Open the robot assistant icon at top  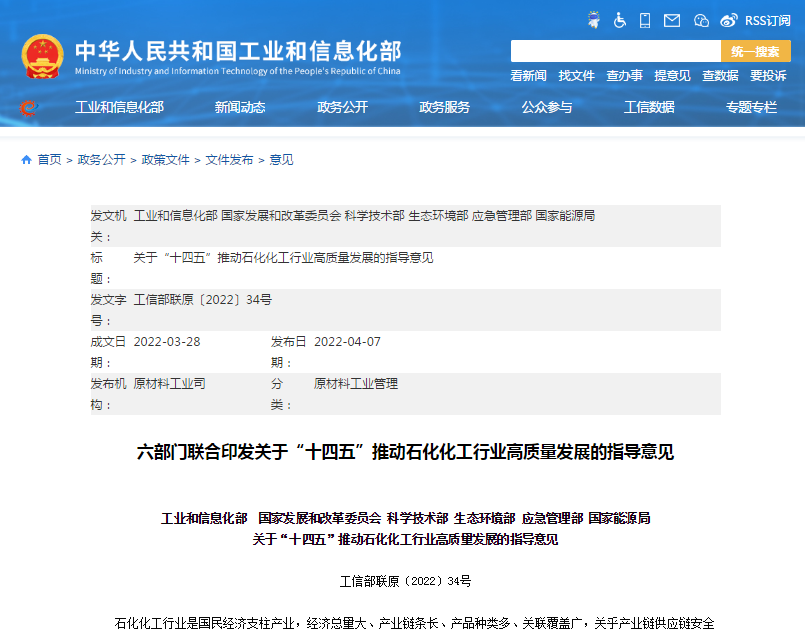click(594, 18)
